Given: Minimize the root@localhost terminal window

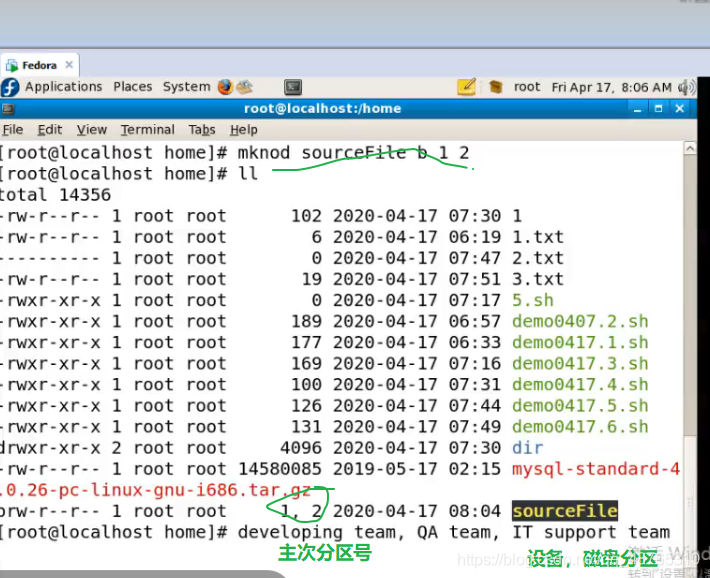Looking at the screenshot, I should click(x=638, y=109).
